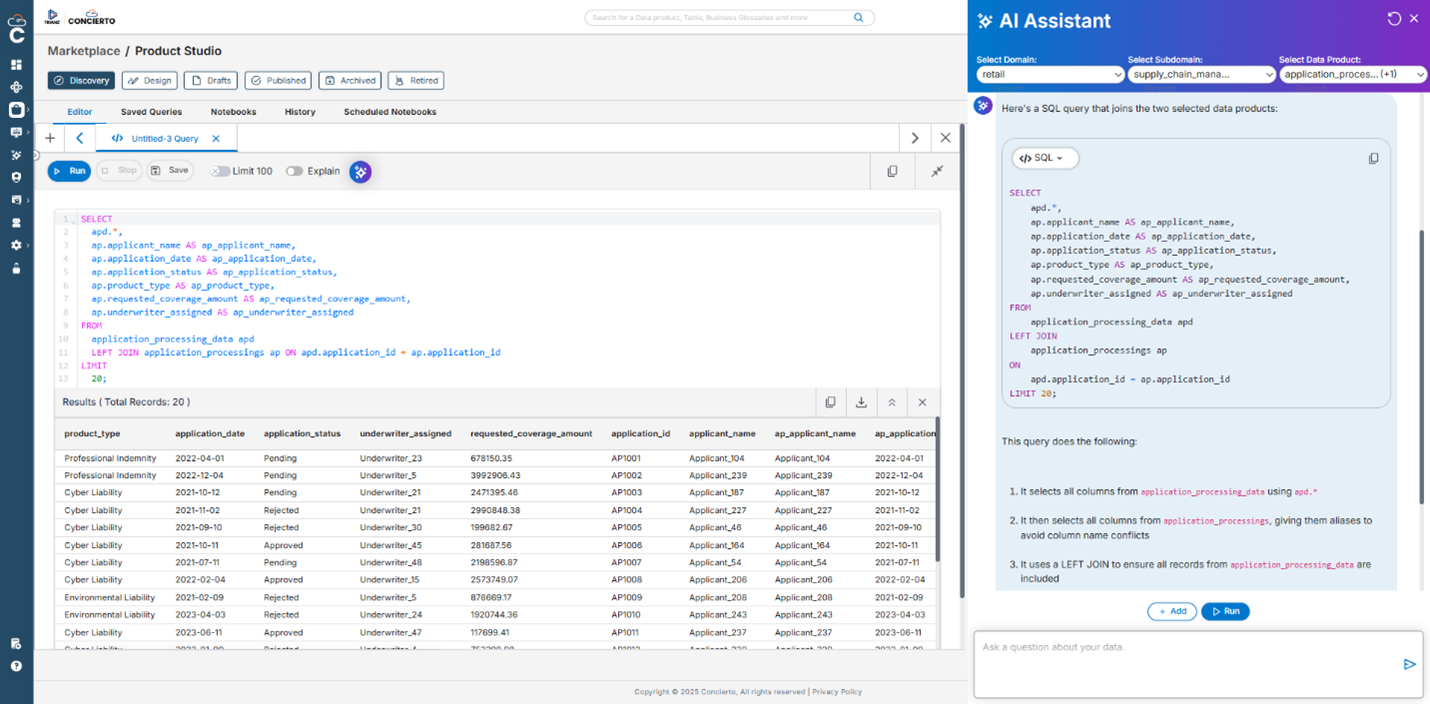Toggle the Limit 100 switch
Image resolution: width=1430 pixels, height=704 pixels.
220,171
